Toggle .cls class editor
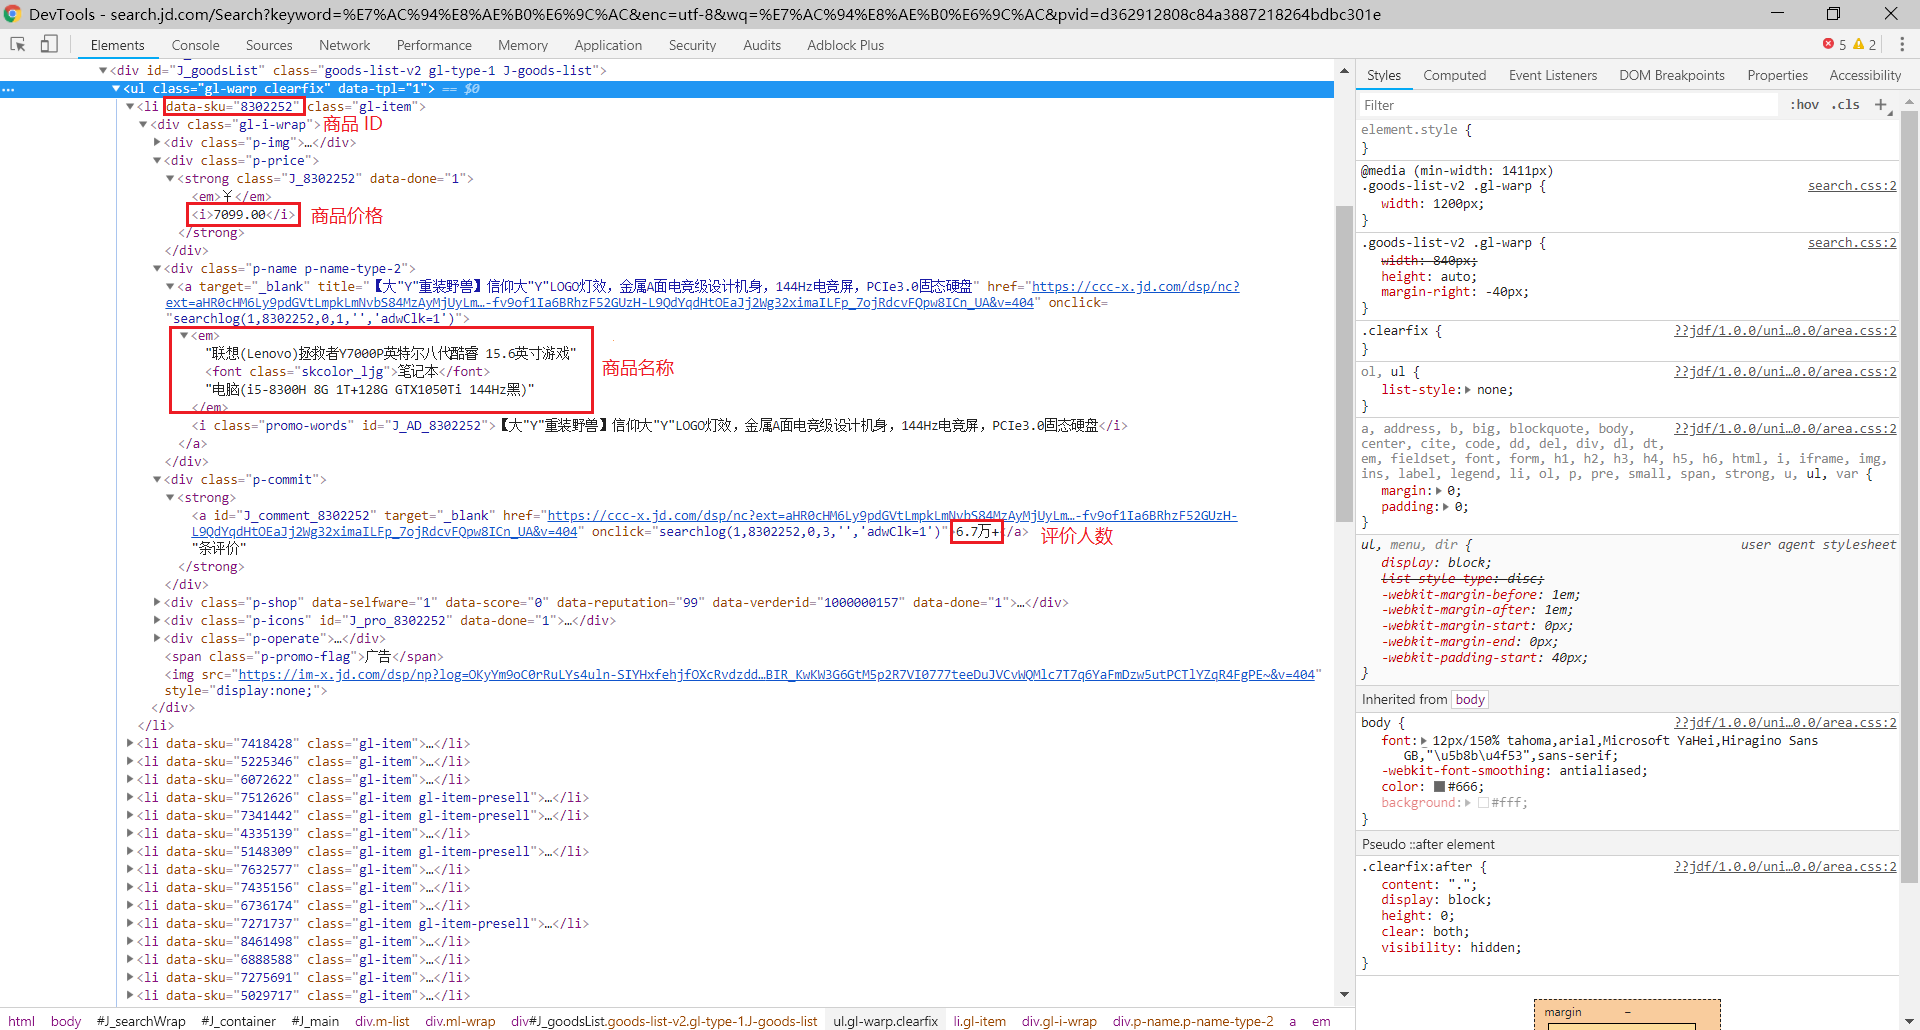Viewport: 1920px width, 1030px height. point(1846,104)
